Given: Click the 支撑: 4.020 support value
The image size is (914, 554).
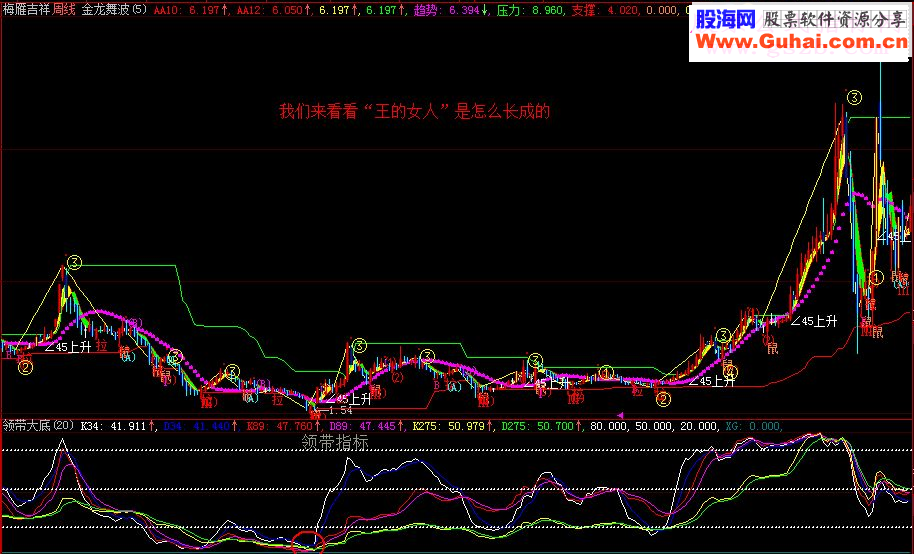Looking at the screenshot, I should 604,10.
